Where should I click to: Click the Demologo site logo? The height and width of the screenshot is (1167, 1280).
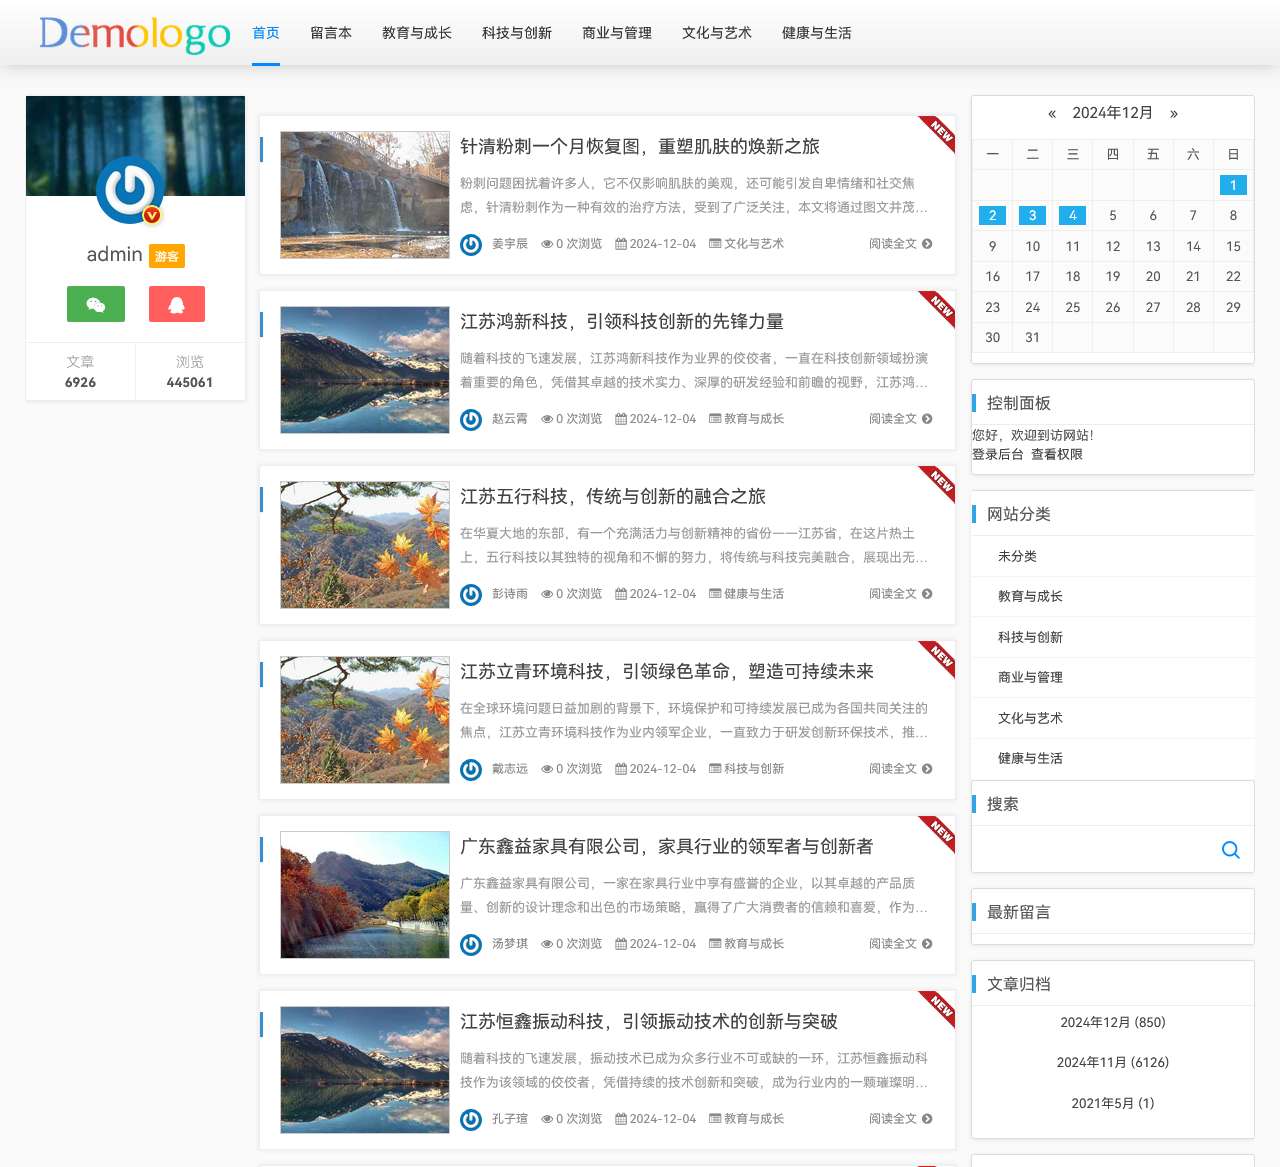(x=135, y=33)
